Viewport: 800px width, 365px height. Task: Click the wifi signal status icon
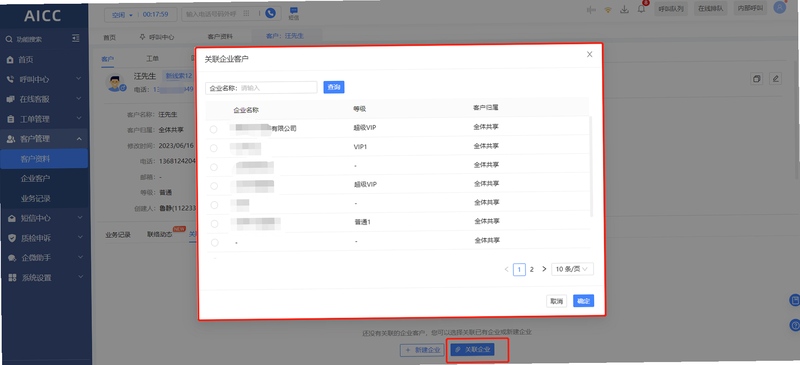point(608,10)
